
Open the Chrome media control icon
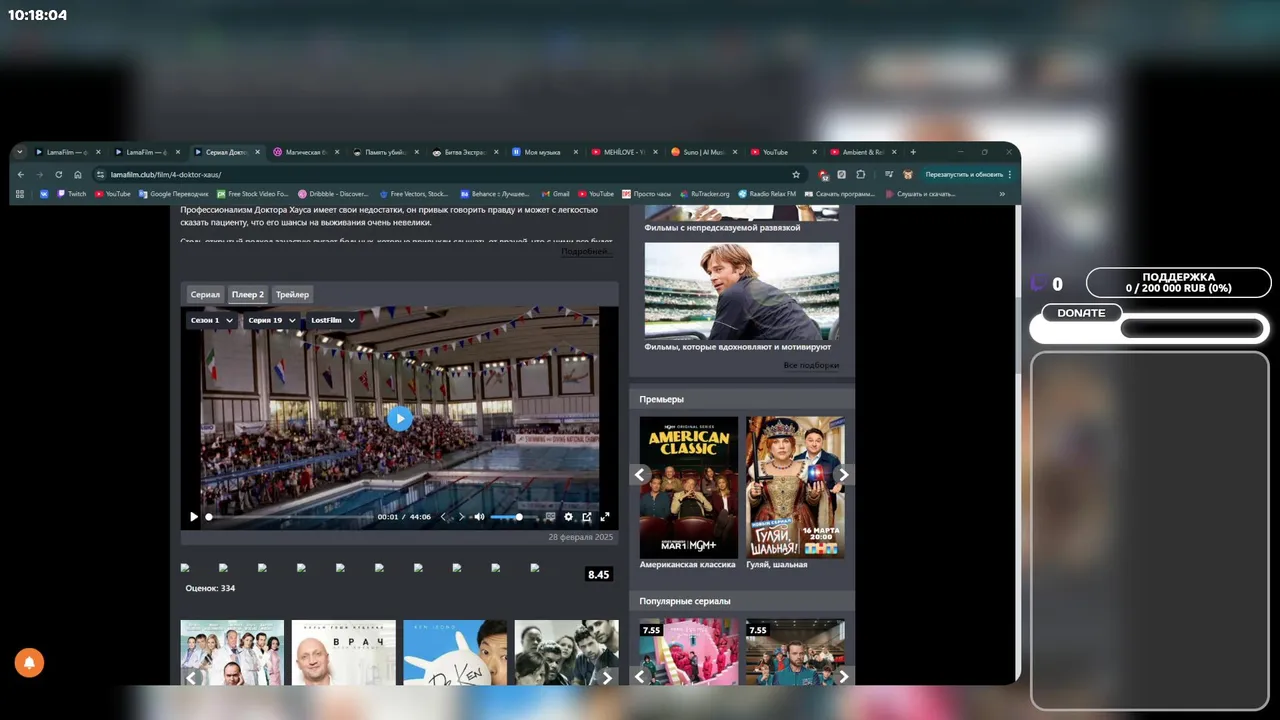click(888, 174)
